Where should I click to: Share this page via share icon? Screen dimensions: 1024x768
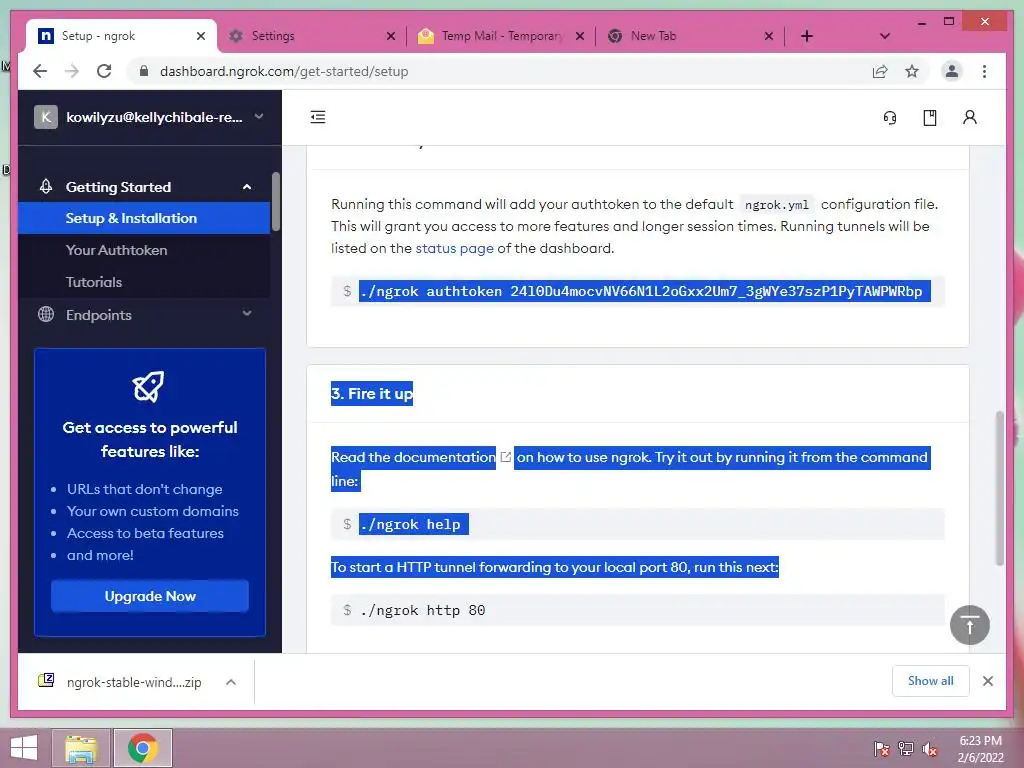[x=880, y=71]
